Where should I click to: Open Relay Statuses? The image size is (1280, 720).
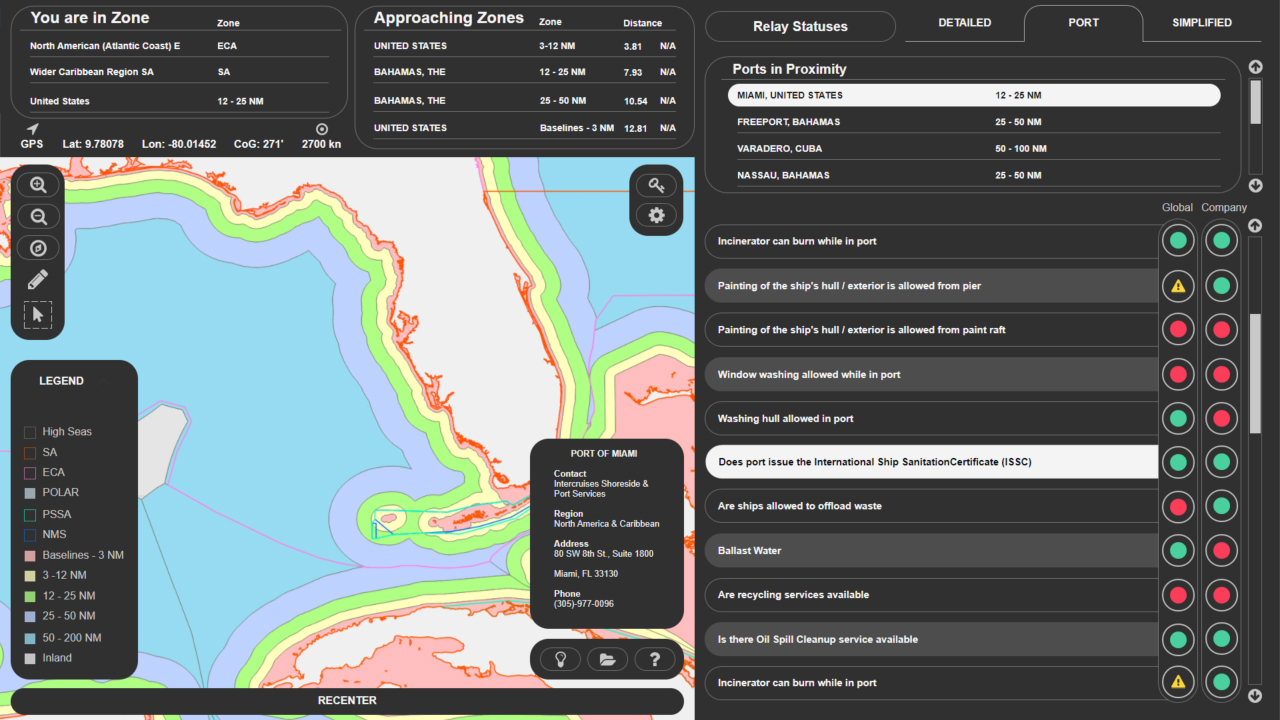click(800, 27)
